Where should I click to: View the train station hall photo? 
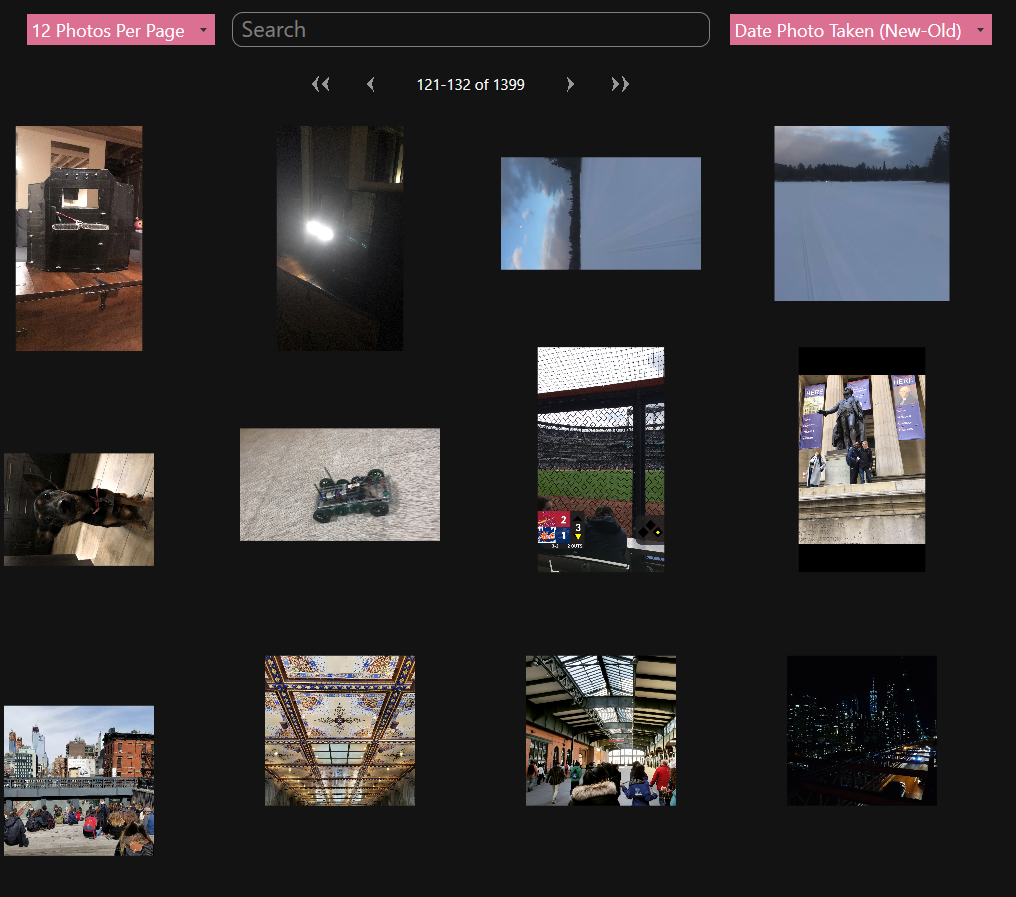click(600, 730)
